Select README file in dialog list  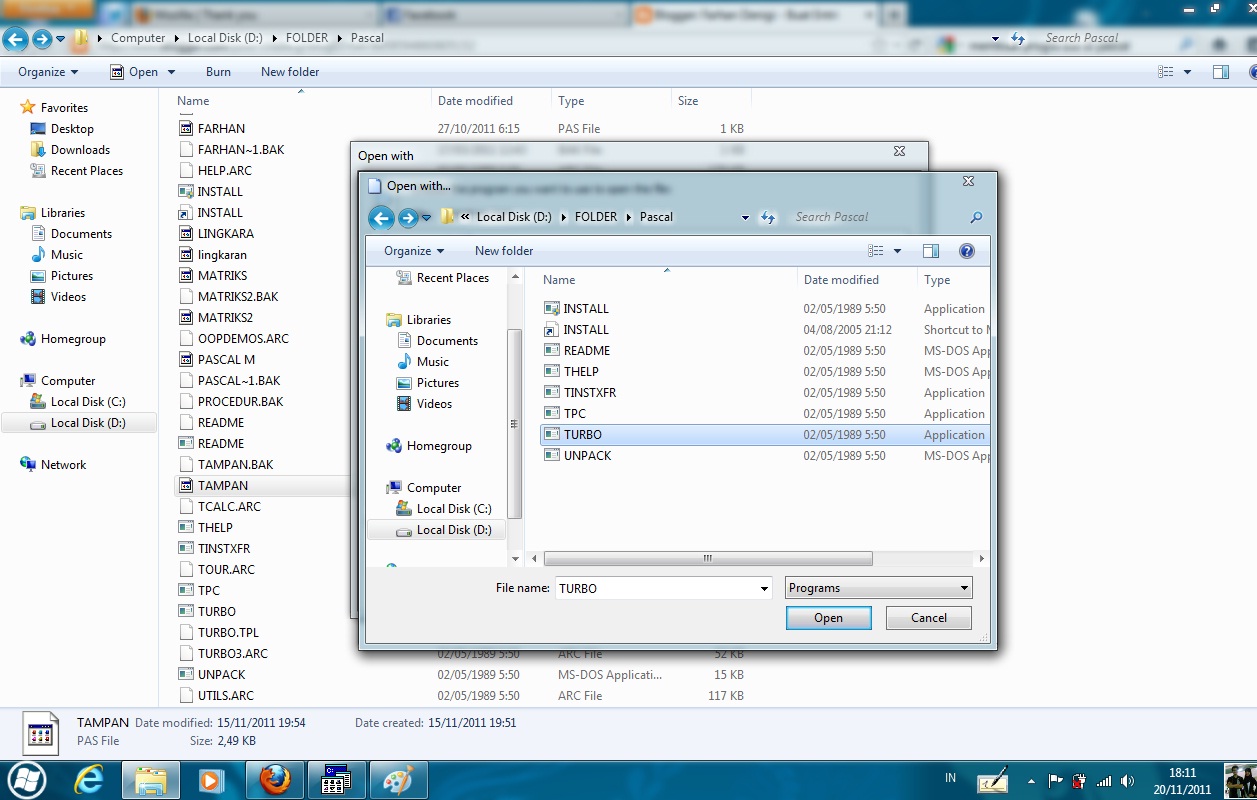tap(765, 351)
